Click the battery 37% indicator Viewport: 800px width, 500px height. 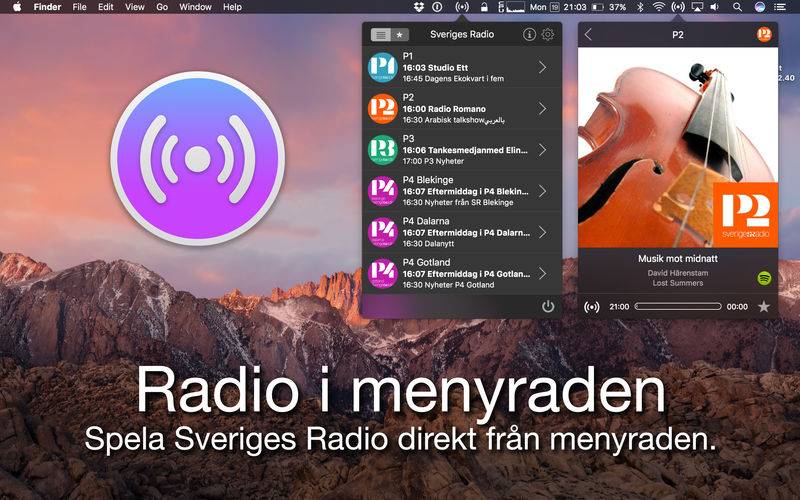[609, 7]
